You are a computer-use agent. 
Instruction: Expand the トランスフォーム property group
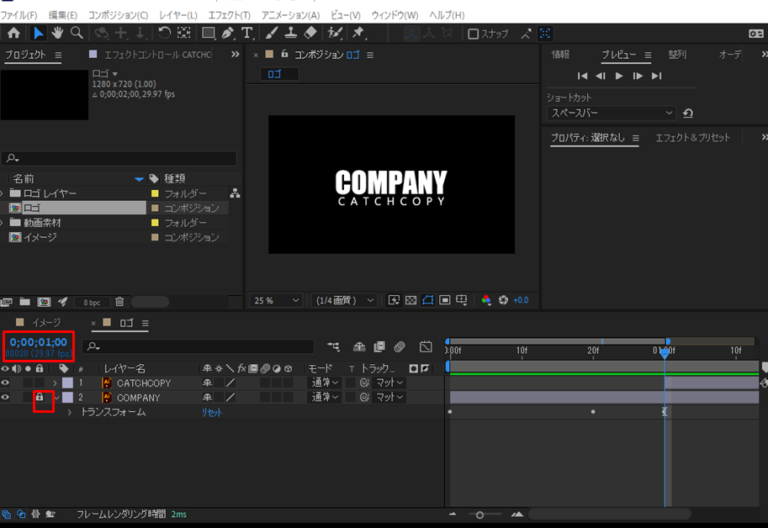pos(69,412)
